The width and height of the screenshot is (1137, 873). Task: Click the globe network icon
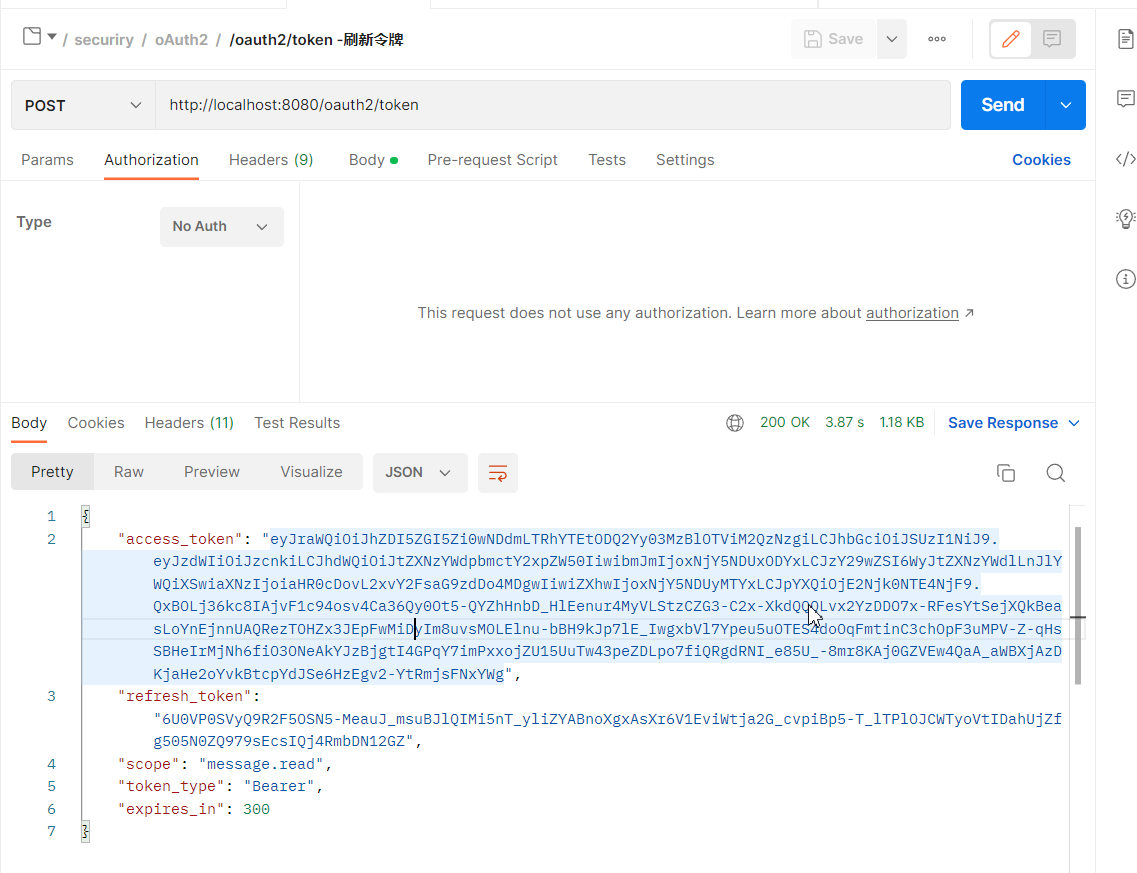735,423
